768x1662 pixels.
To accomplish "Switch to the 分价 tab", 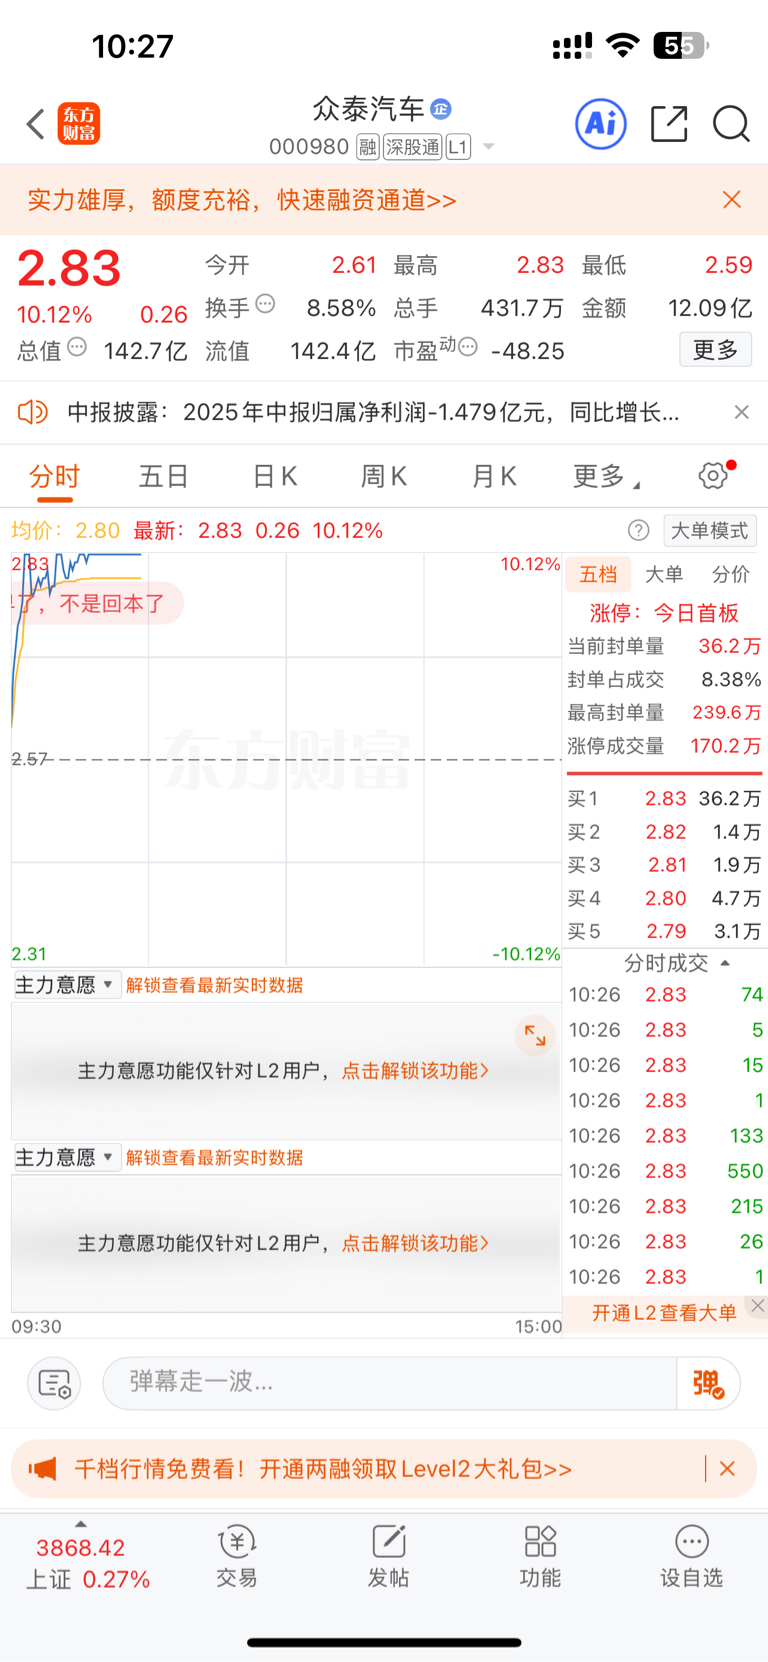I will pyautogui.click(x=730, y=574).
